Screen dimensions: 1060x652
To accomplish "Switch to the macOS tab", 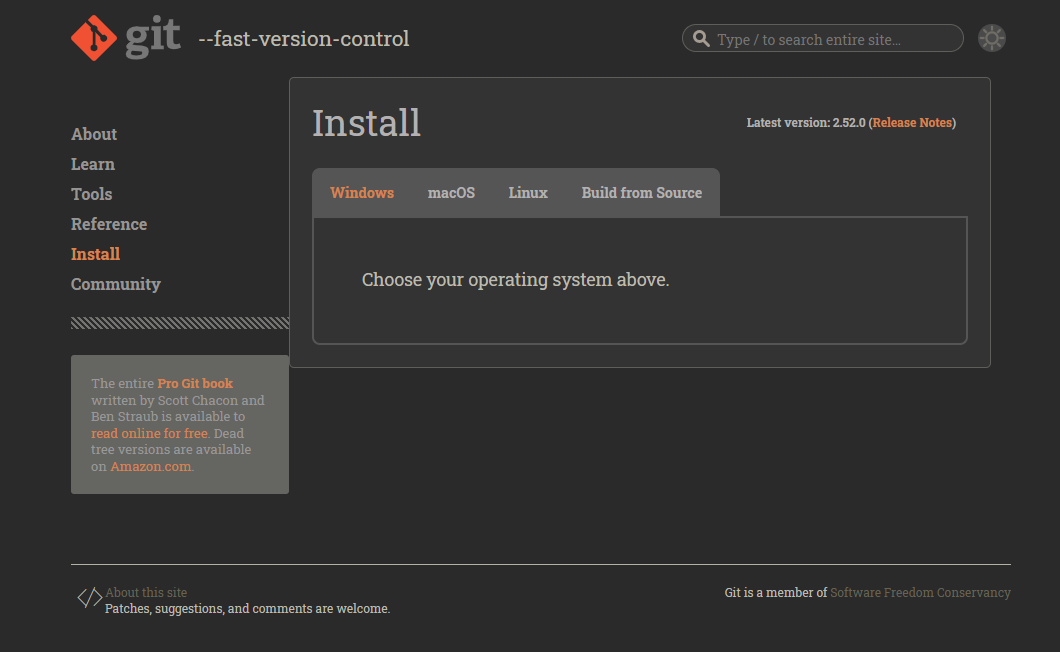I will pyautogui.click(x=451, y=193).
